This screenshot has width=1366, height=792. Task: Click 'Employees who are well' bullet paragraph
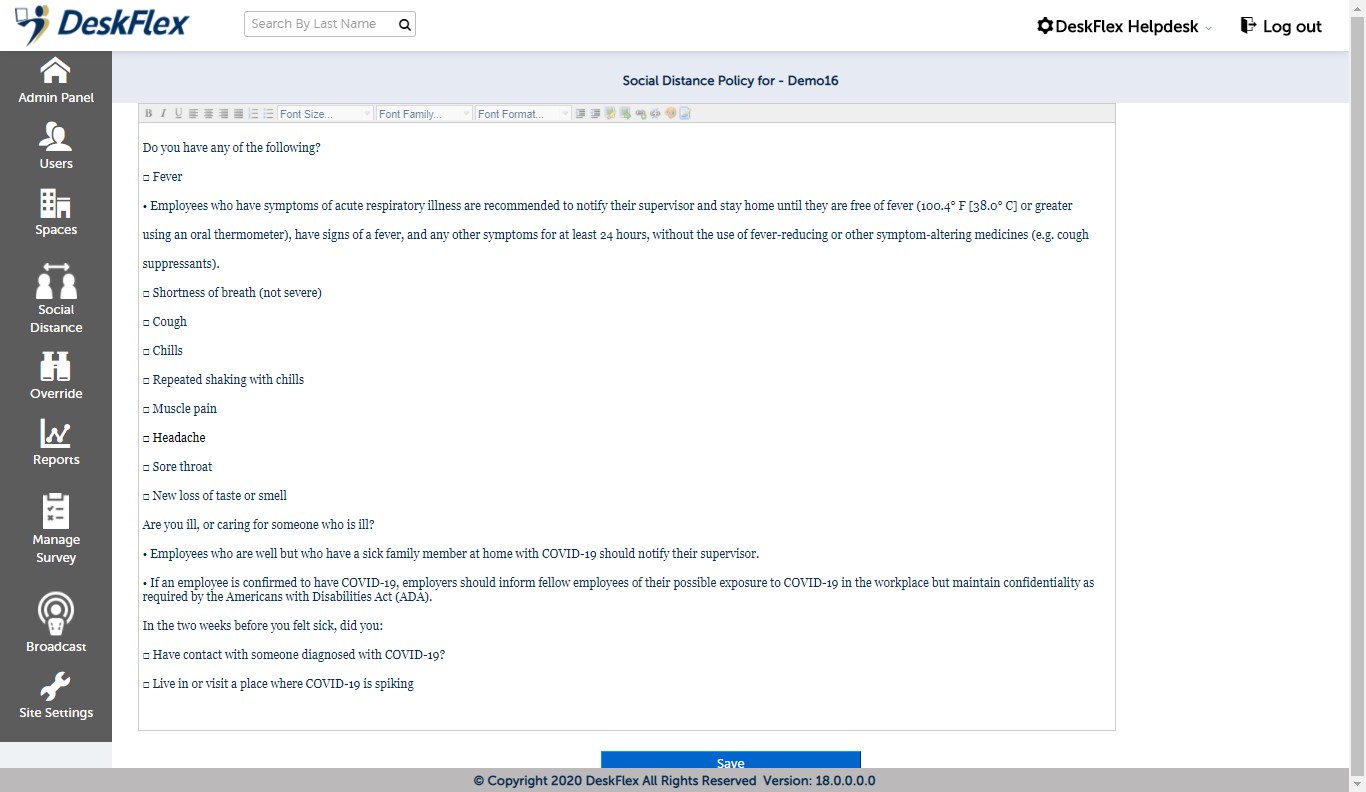tap(450, 554)
